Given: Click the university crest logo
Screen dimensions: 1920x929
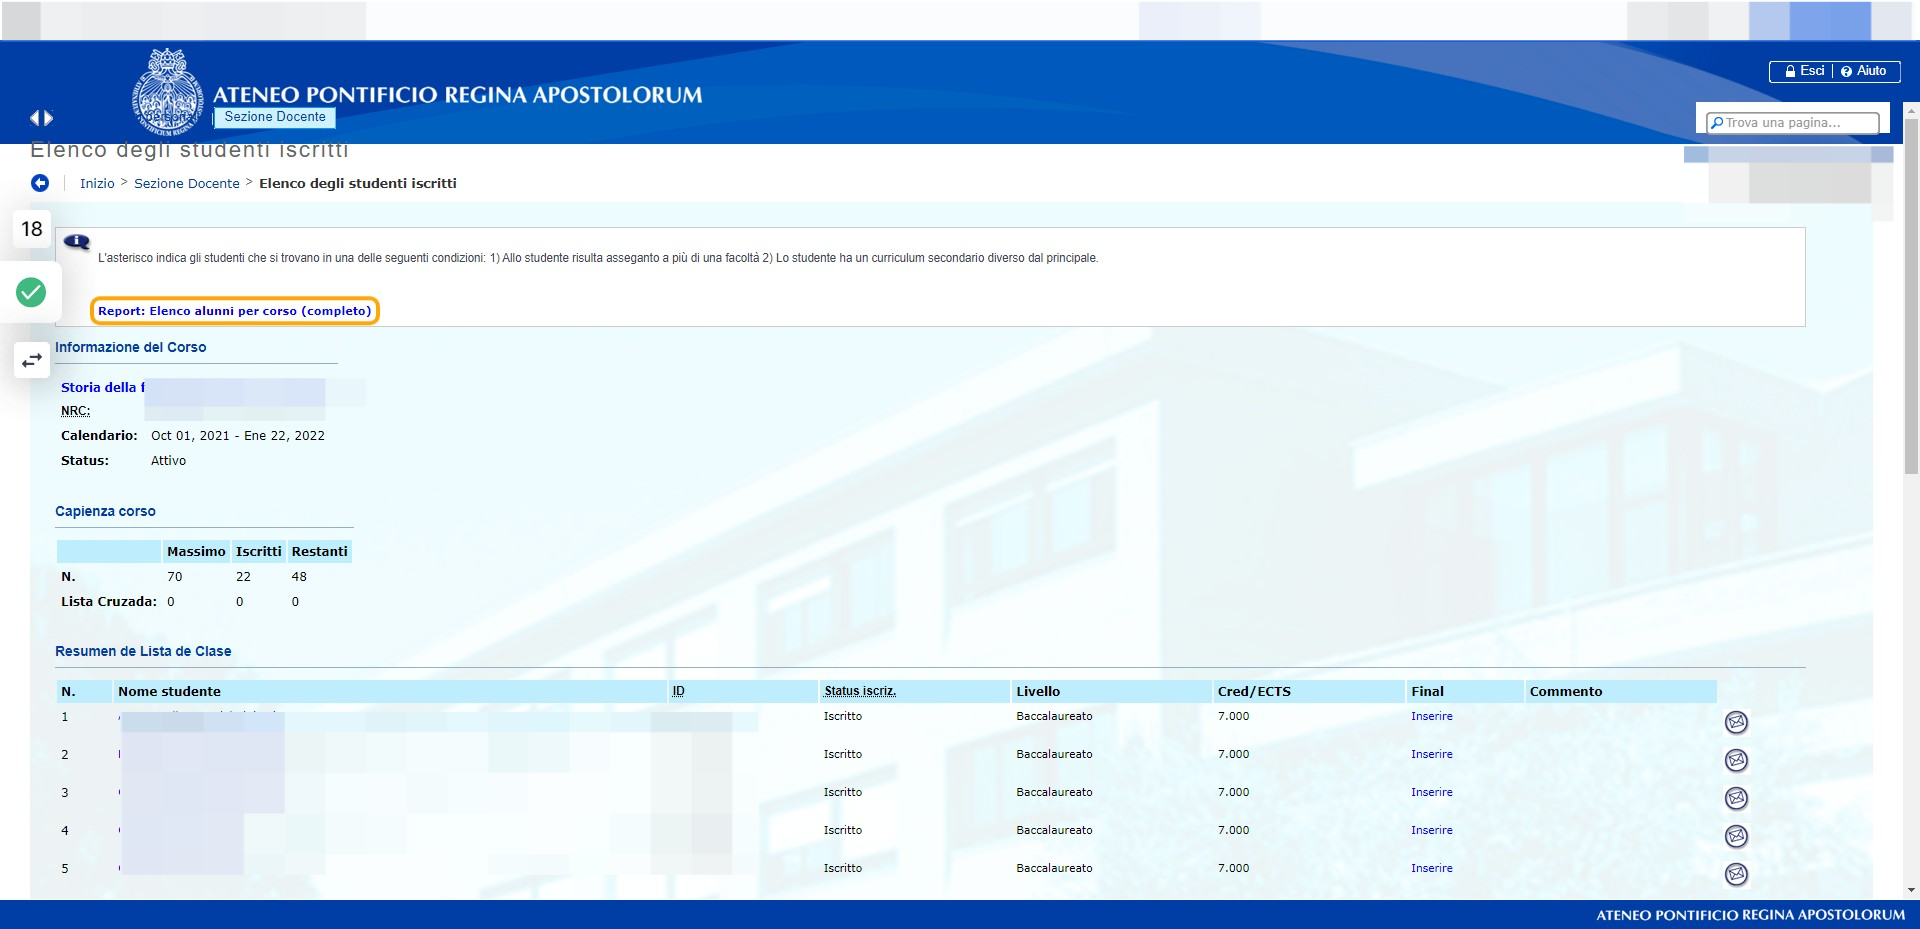Looking at the screenshot, I should pos(168,92).
